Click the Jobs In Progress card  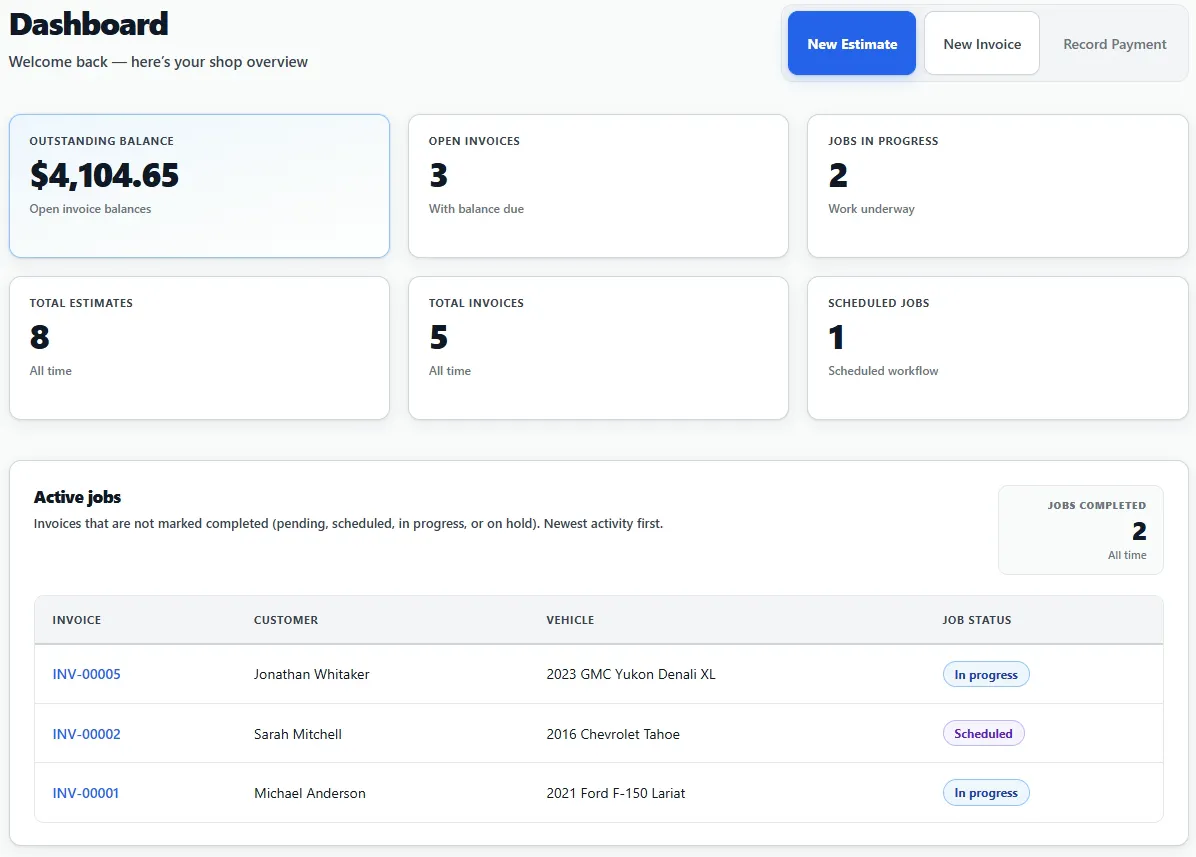pos(998,186)
